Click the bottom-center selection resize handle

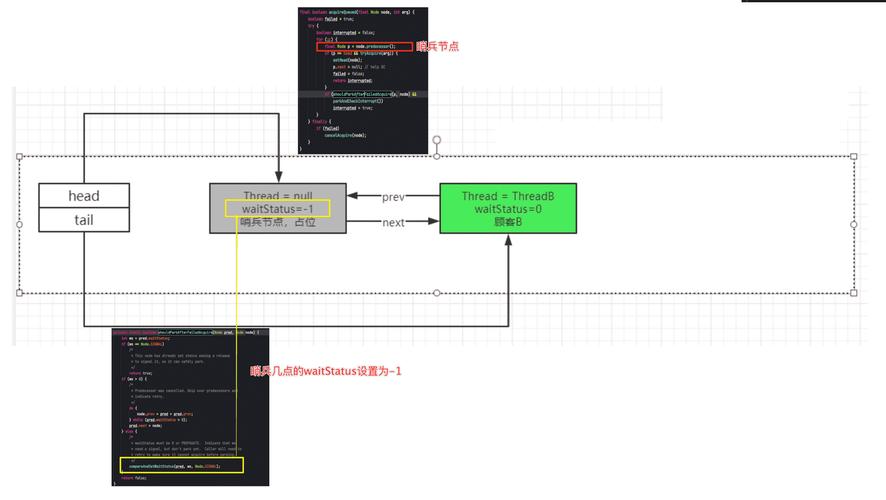(x=436, y=293)
